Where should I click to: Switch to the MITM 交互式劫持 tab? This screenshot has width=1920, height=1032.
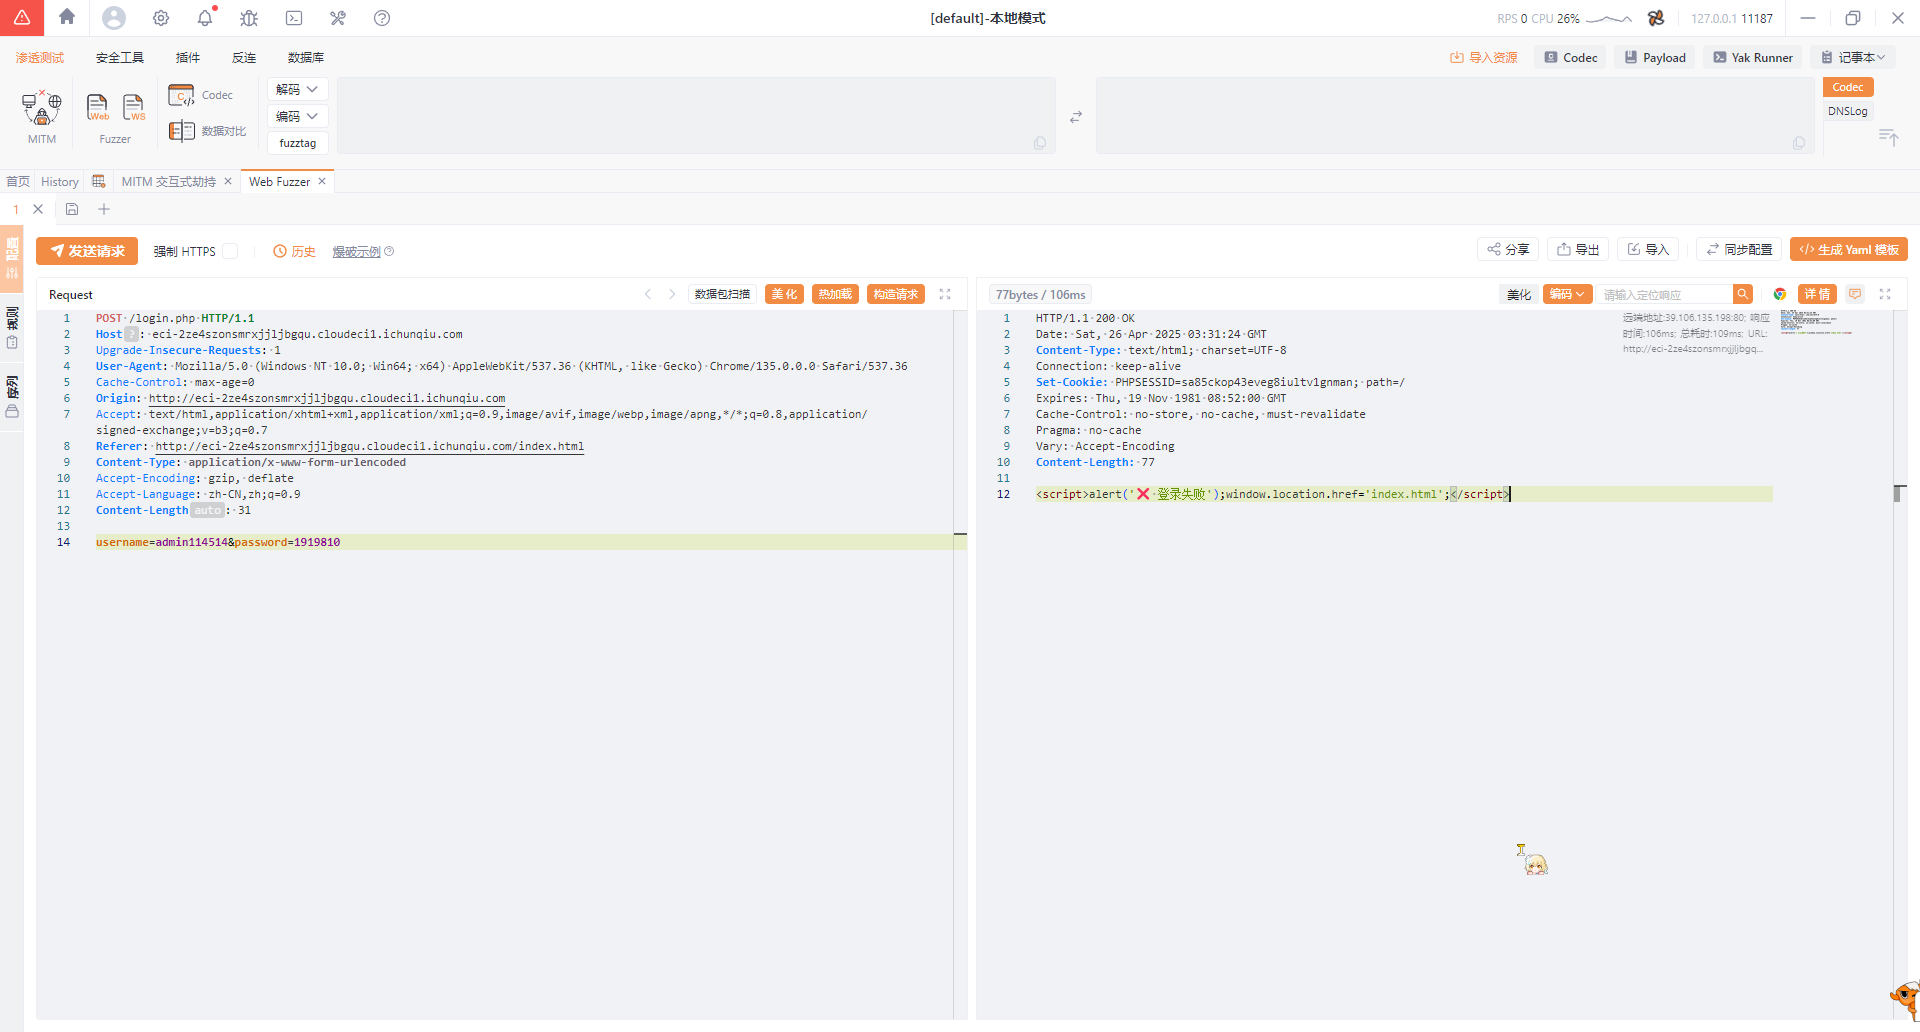click(x=168, y=181)
